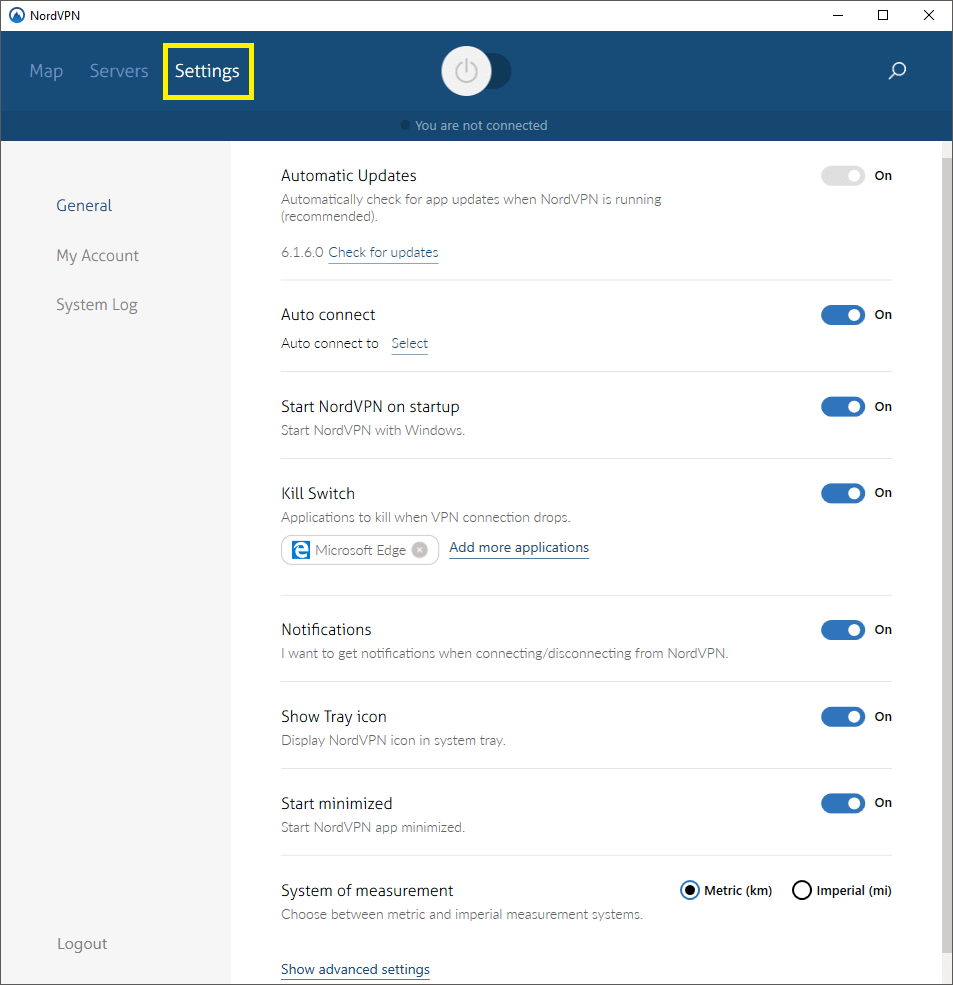The width and height of the screenshot is (953, 985).
Task: Click the NordVPN logo in title bar
Action: 17,15
